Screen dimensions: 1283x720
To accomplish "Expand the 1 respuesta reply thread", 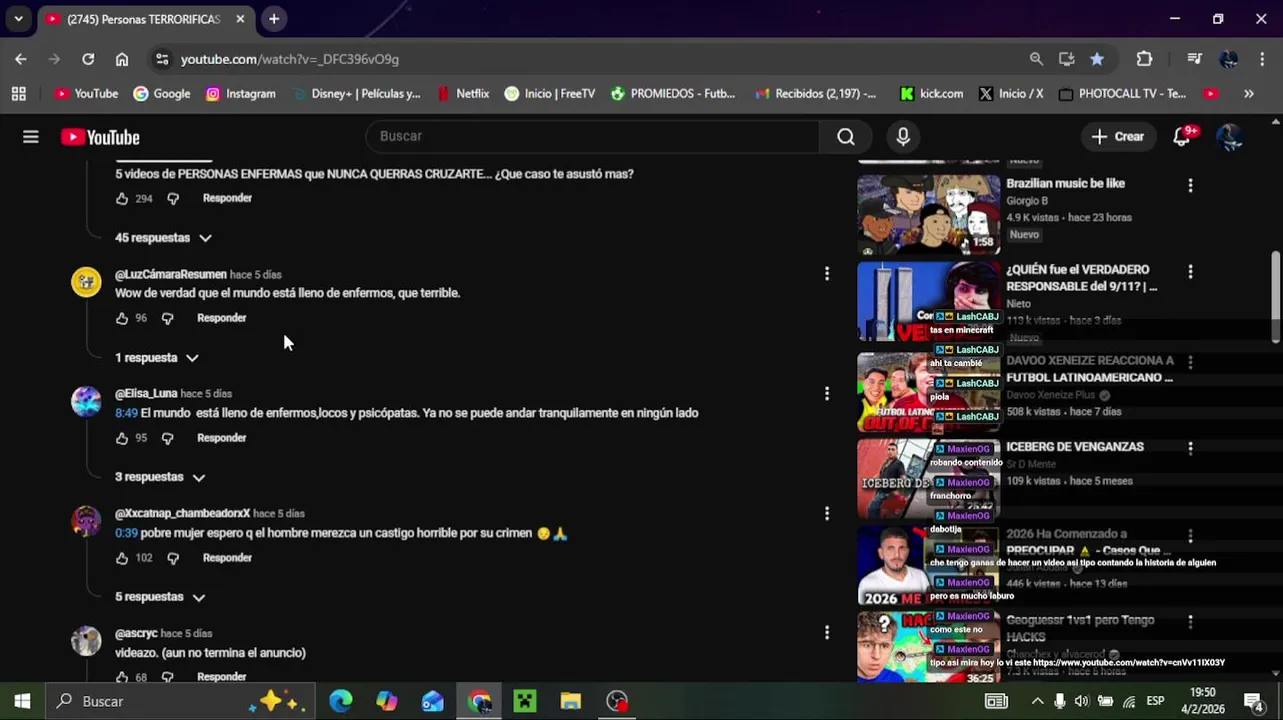I will tap(157, 358).
